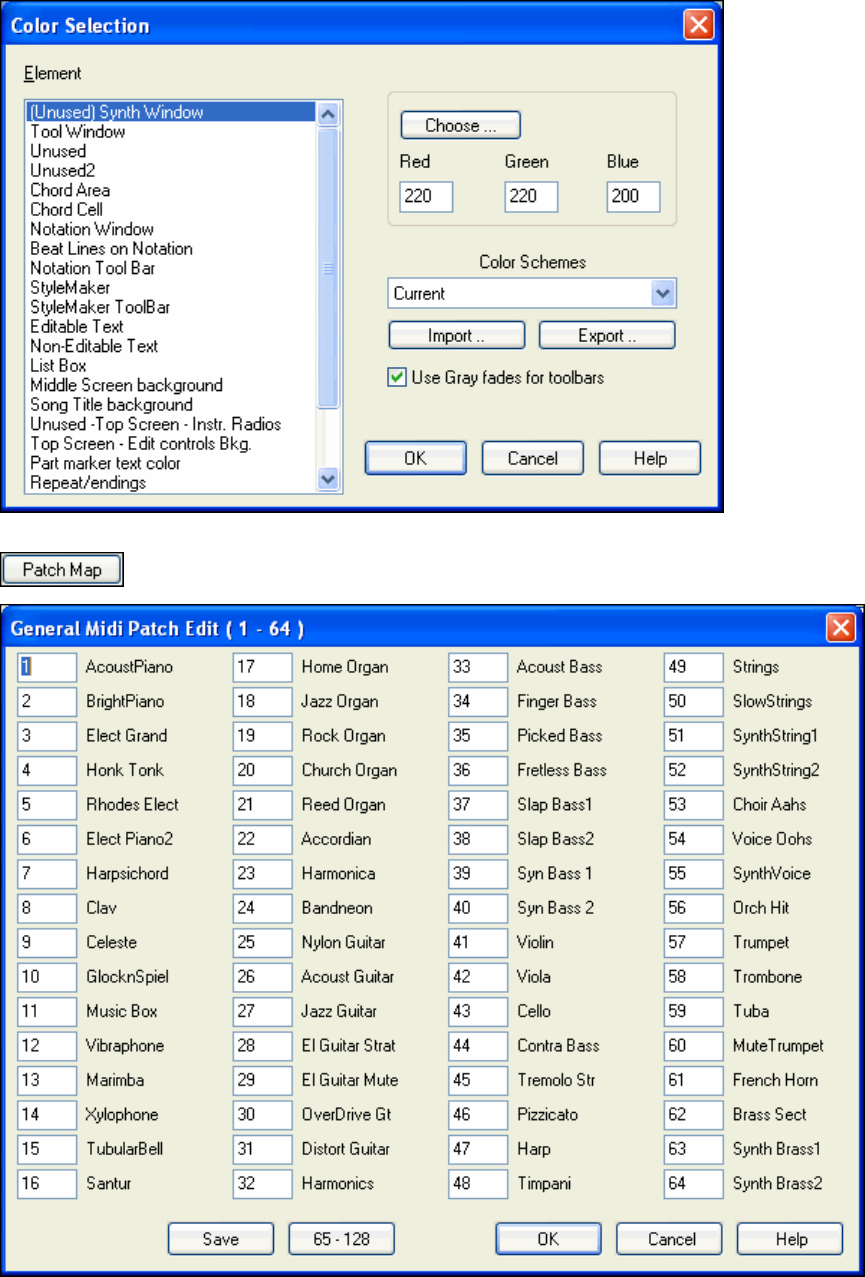Image resolution: width=865 pixels, height=1277 pixels.
Task: Click the Jazz Organ patch number field
Action: pos(262,701)
